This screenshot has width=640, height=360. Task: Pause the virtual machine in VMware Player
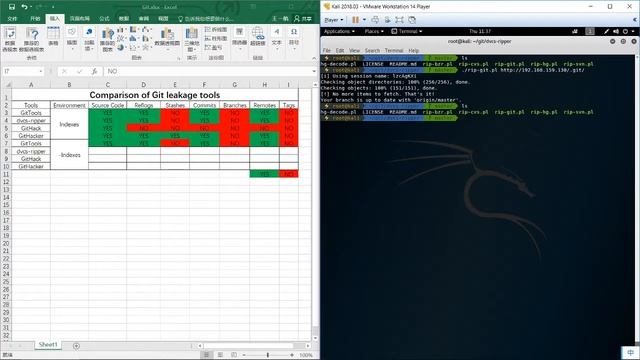pos(356,20)
